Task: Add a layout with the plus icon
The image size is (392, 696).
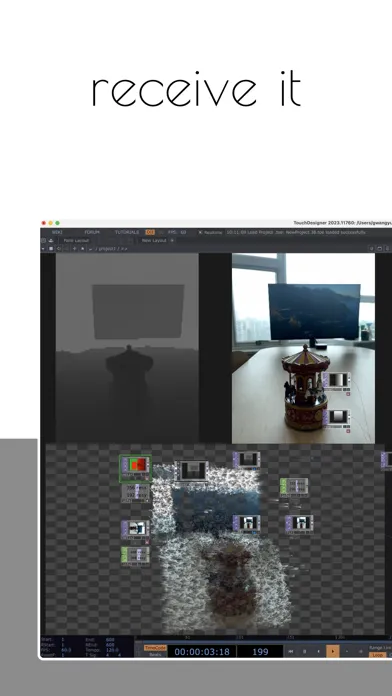Action: pos(172,240)
